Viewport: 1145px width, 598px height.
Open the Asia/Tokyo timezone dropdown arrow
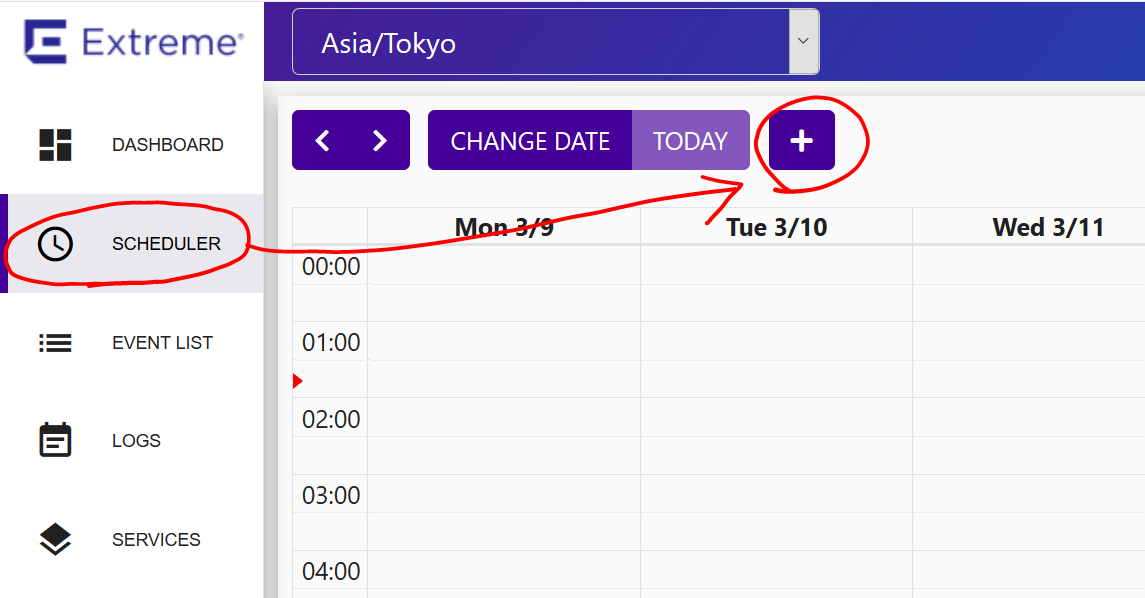click(x=803, y=42)
